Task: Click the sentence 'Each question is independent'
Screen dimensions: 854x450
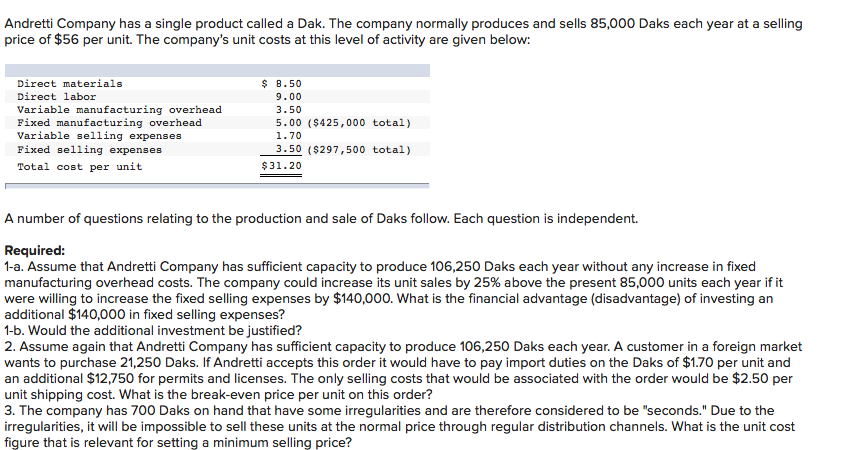Action: click(546, 218)
